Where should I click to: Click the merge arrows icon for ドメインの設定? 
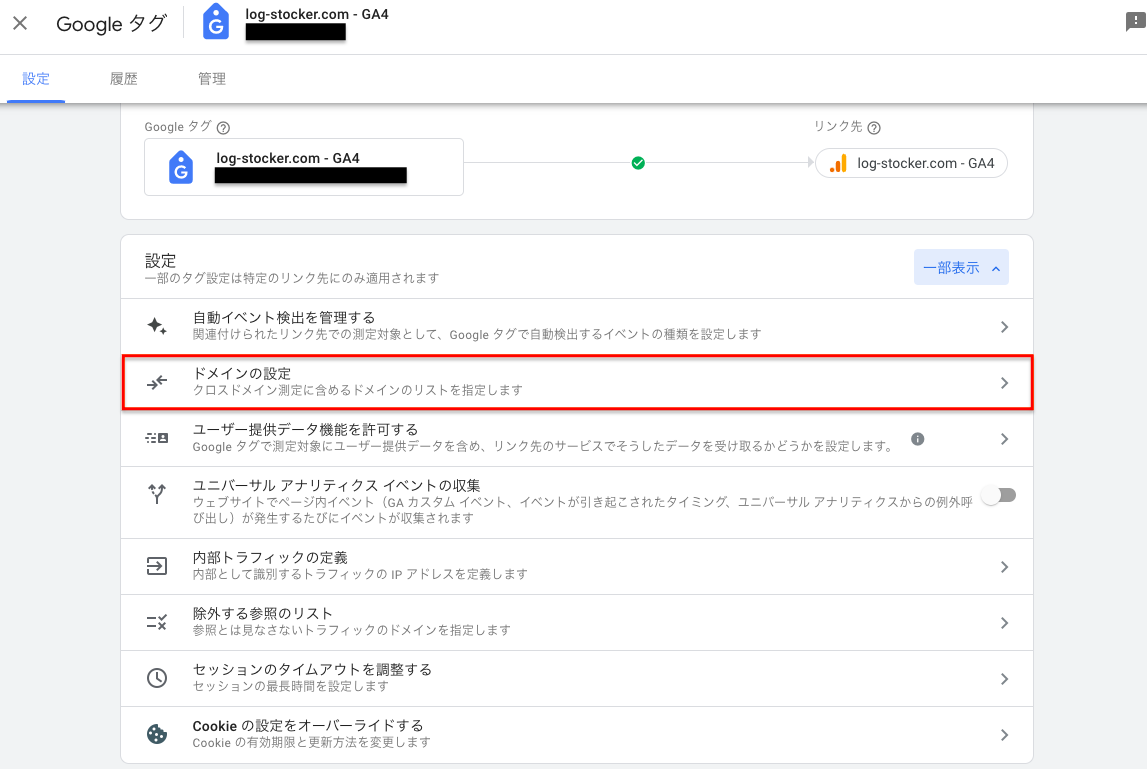(157, 382)
